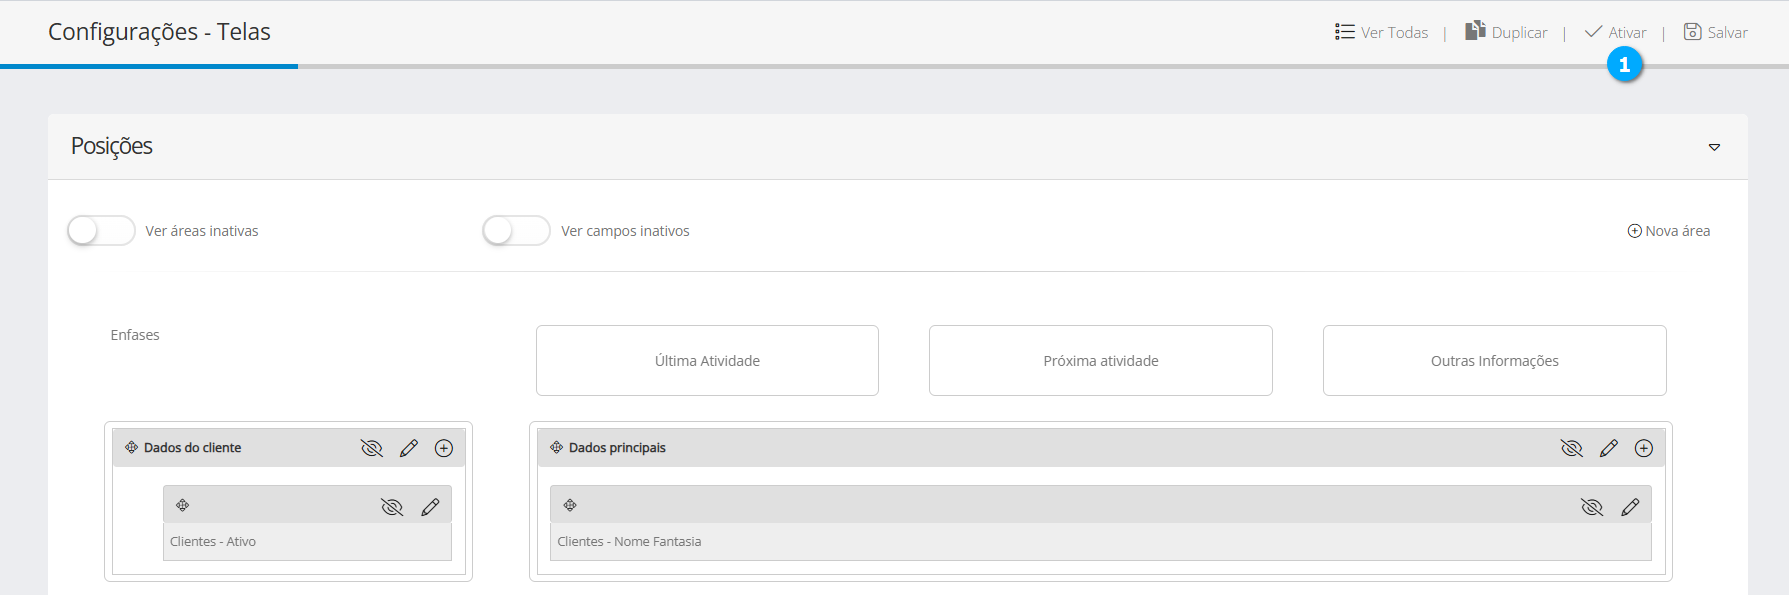Click the pencil edit icon for Dados principais
The width and height of the screenshot is (1789, 595).
(1608, 448)
